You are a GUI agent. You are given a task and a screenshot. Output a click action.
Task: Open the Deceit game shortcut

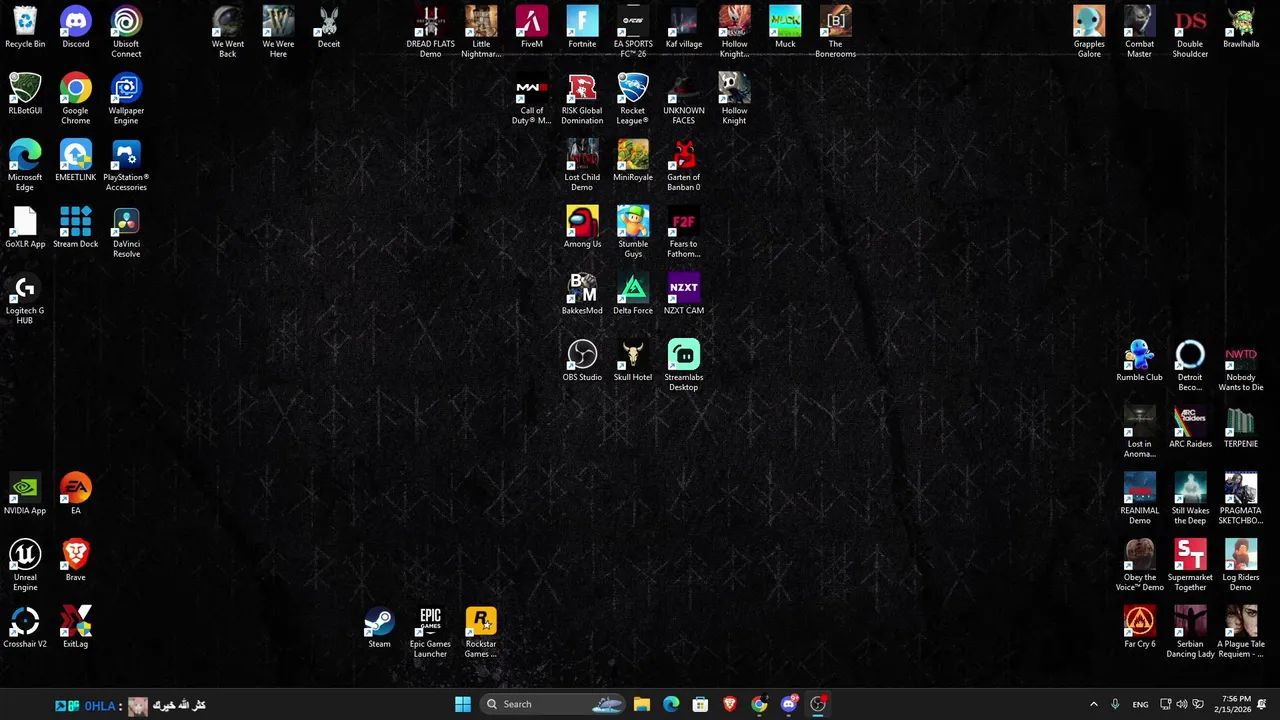pyautogui.click(x=329, y=28)
